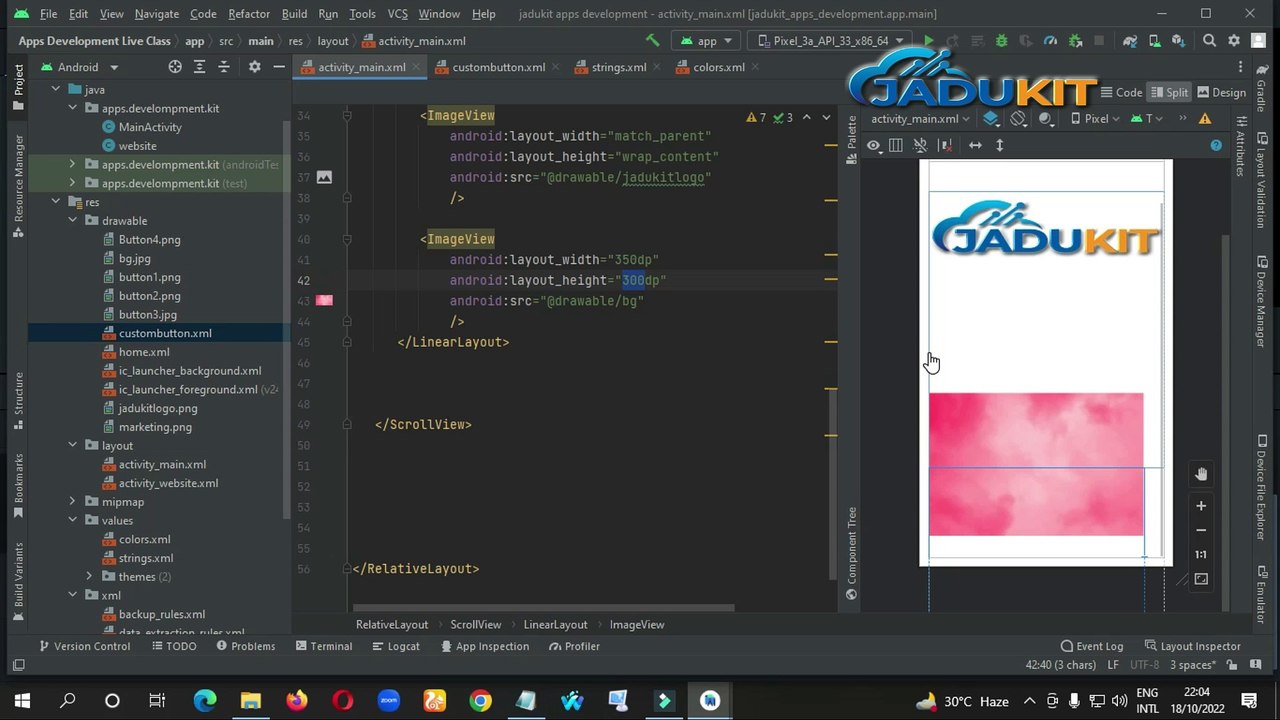1280x720 pixels.
Task: Open Pixel device dropdown for preview
Action: pos(1093,119)
